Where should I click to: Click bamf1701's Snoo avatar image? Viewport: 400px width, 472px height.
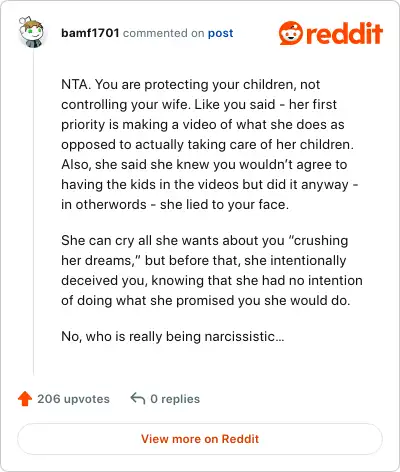tap(31, 32)
